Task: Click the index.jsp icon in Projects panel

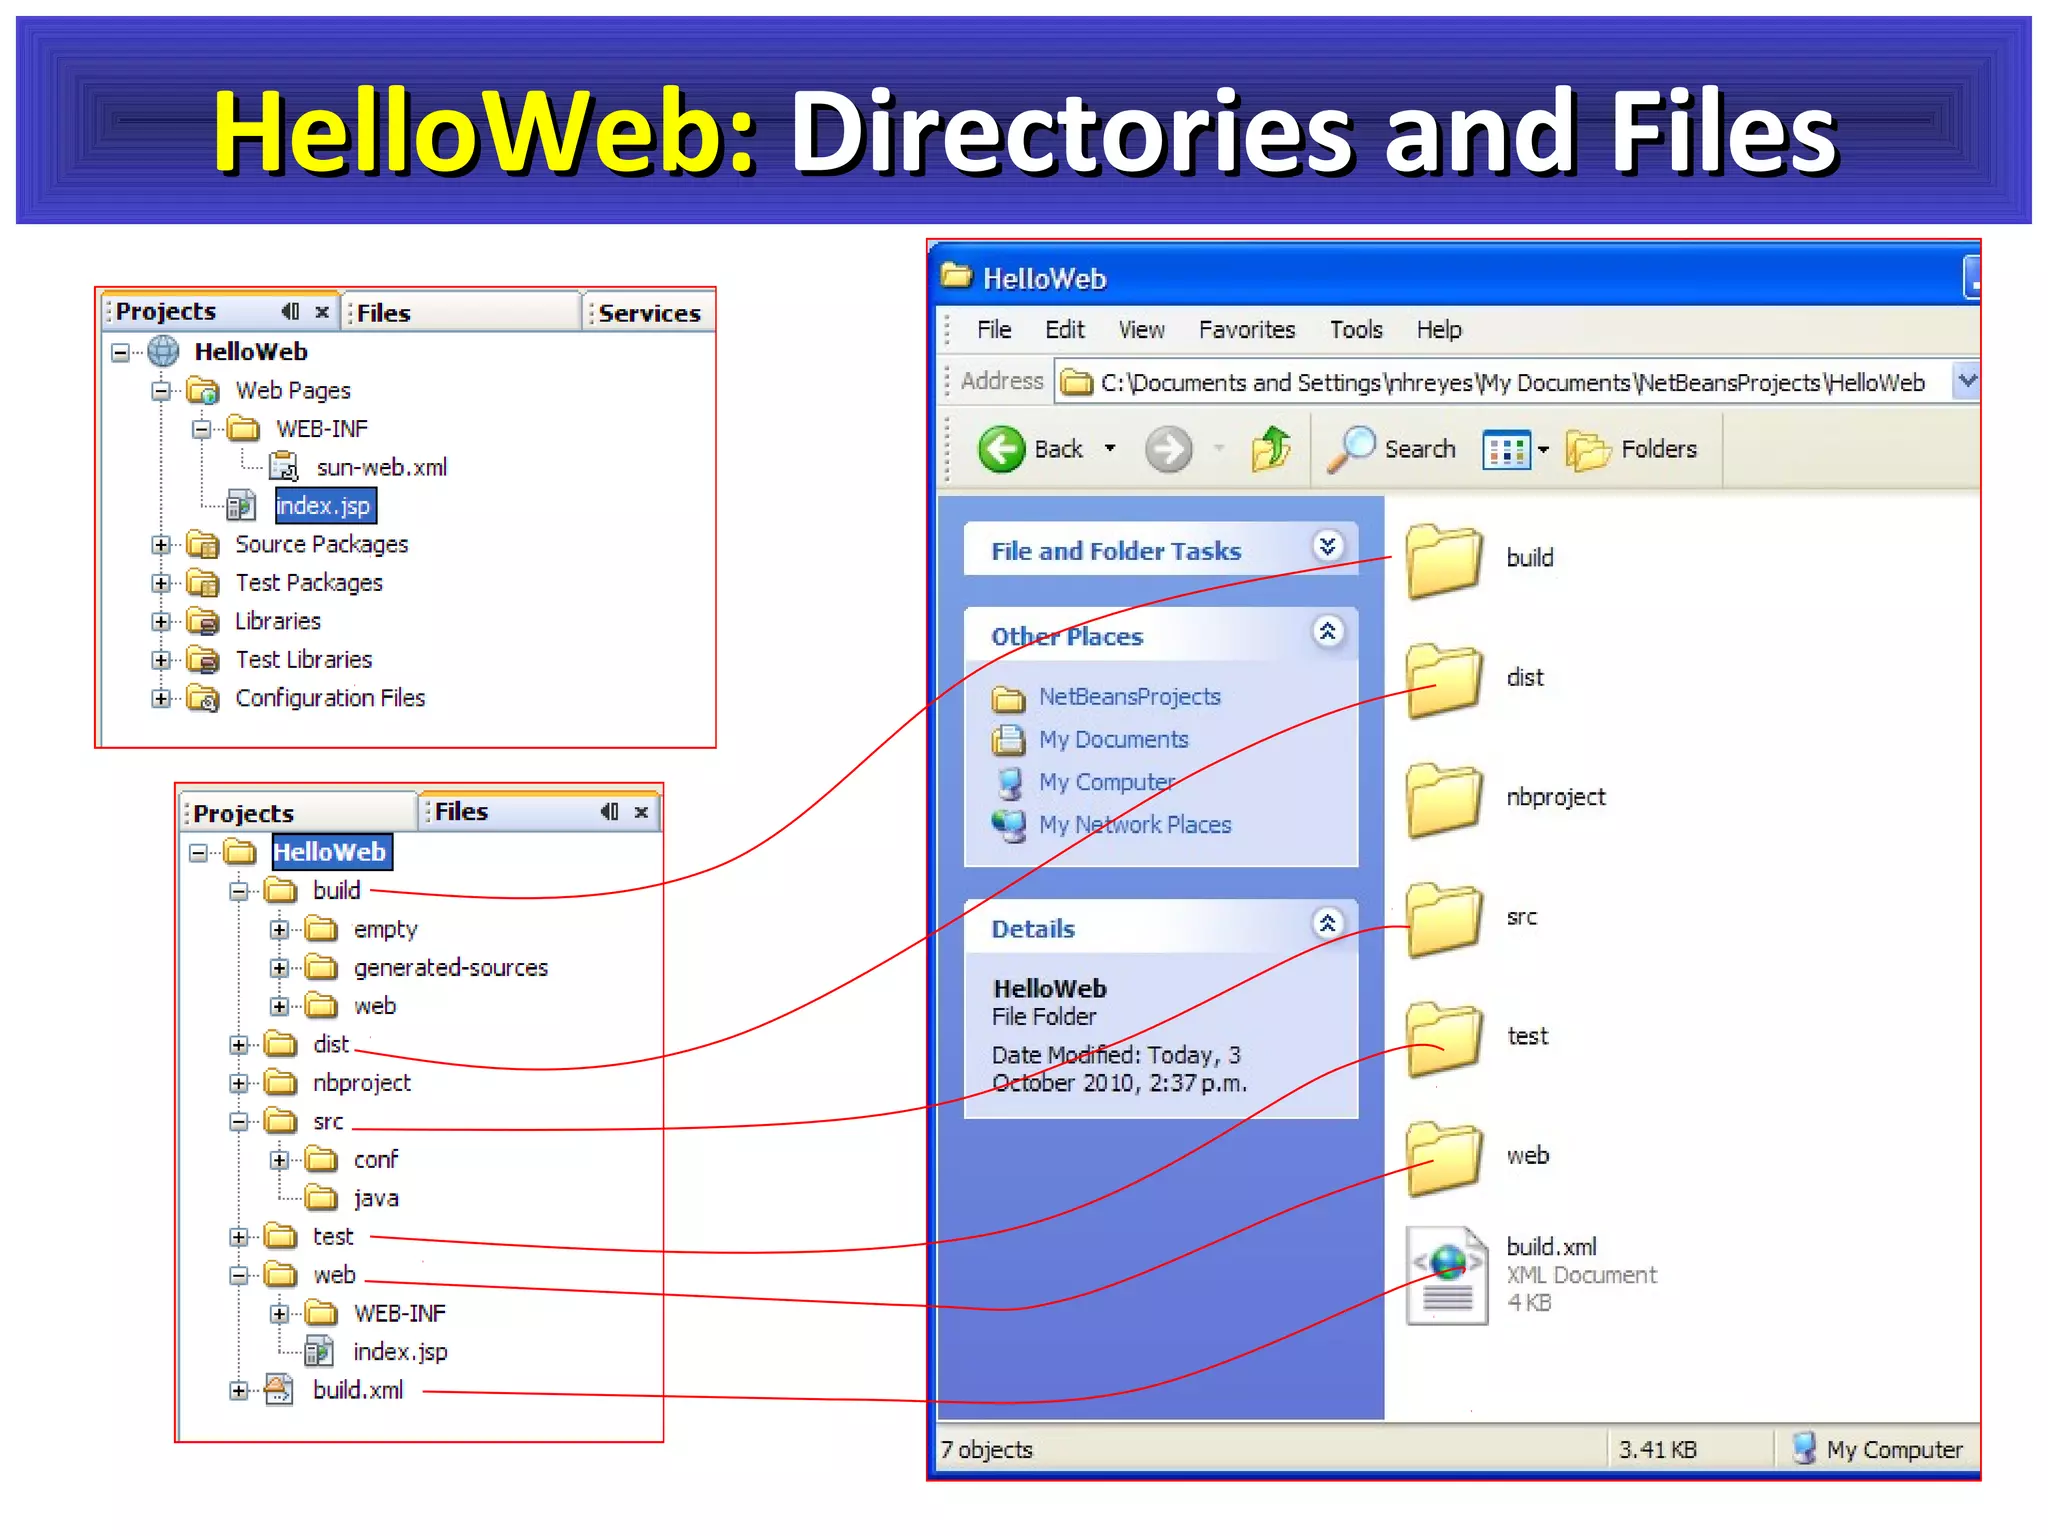Action: 241,505
